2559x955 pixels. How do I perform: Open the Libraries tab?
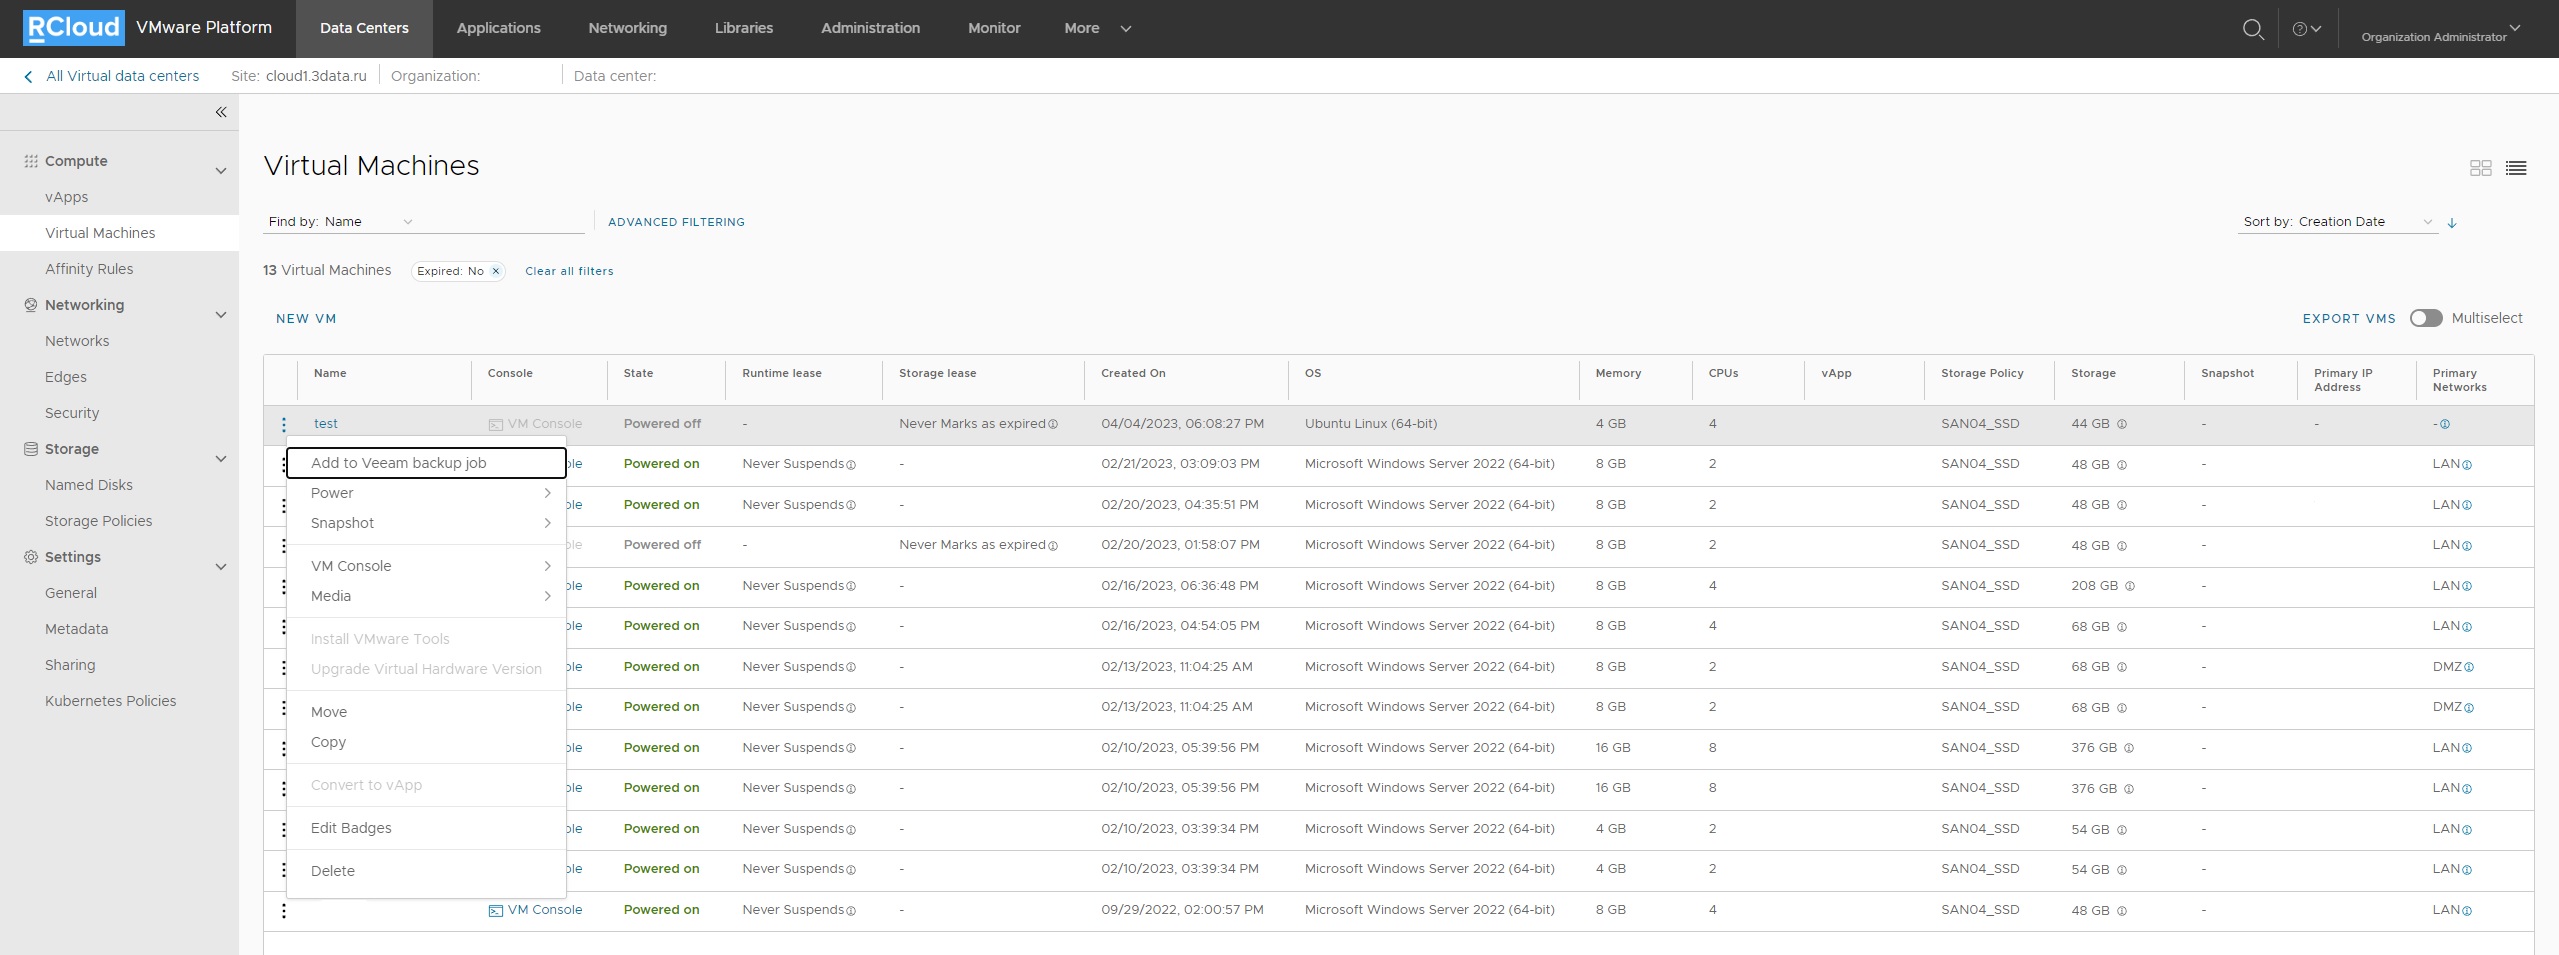point(743,28)
